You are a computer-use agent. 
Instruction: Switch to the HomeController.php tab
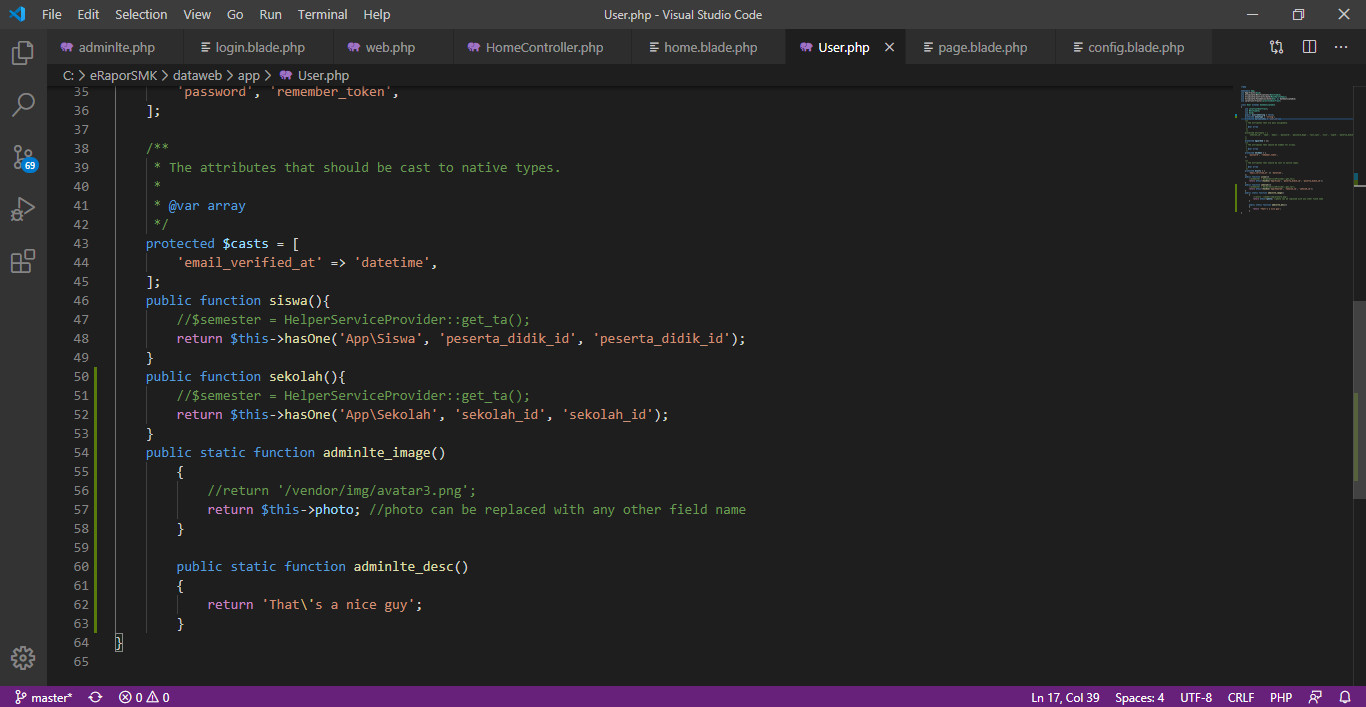point(544,47)
